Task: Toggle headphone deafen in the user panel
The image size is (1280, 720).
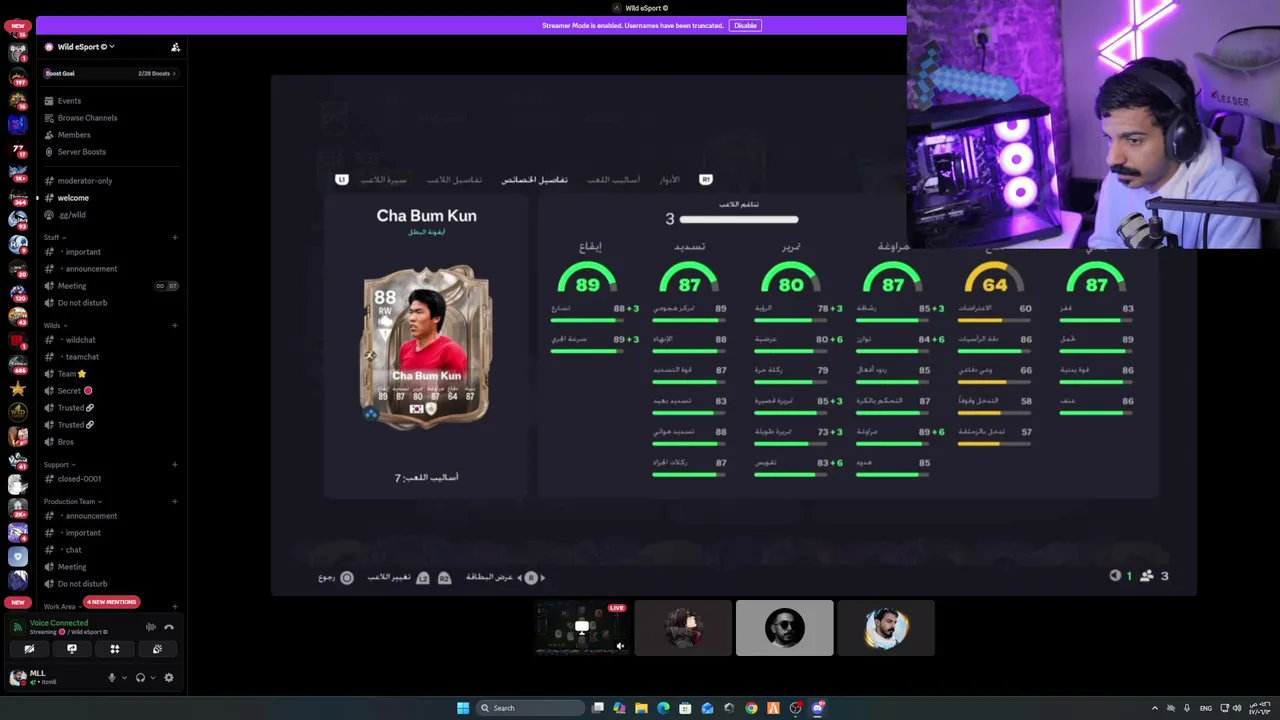Action: click(x=140, y=678)
